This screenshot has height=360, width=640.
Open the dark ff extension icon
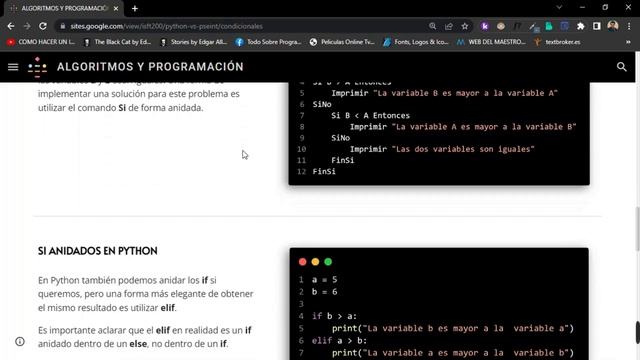click(x=517, y=26)
